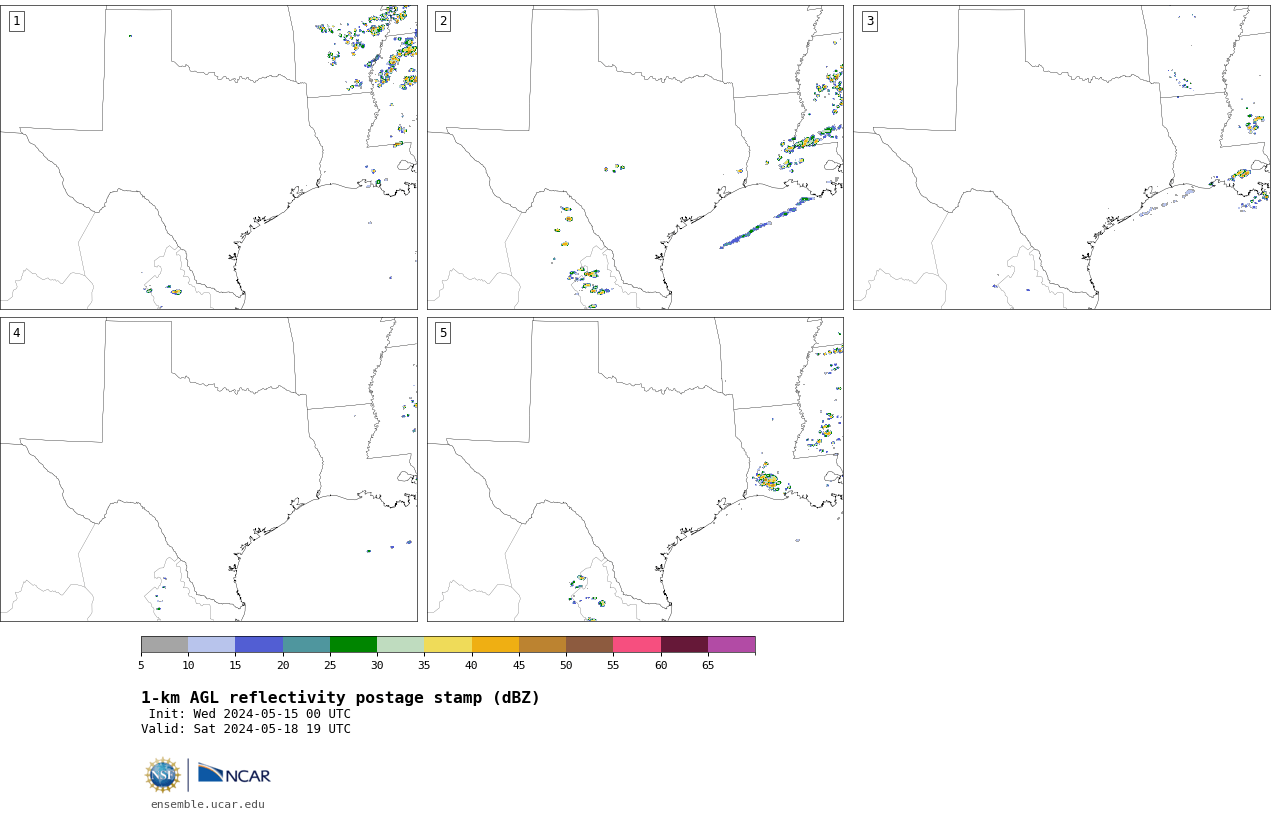Click the colorbar tick label 50
The height and width of the screenshot is (815, 1280).
(566, 665)
